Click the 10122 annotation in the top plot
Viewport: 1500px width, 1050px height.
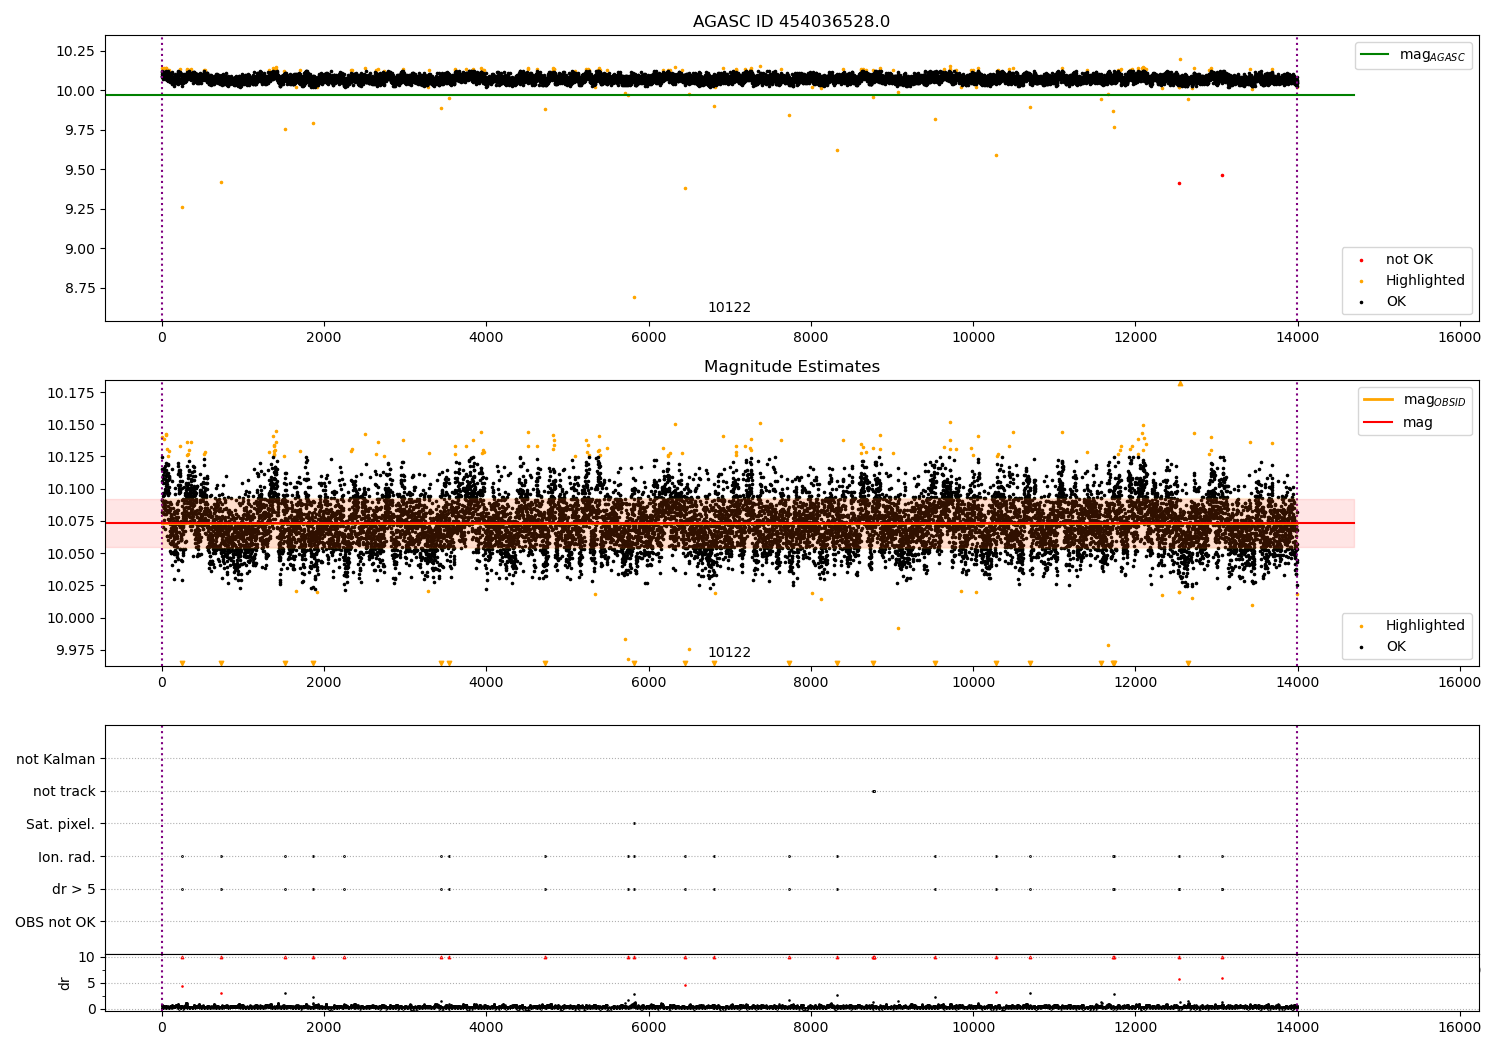[x=729, y=308]
